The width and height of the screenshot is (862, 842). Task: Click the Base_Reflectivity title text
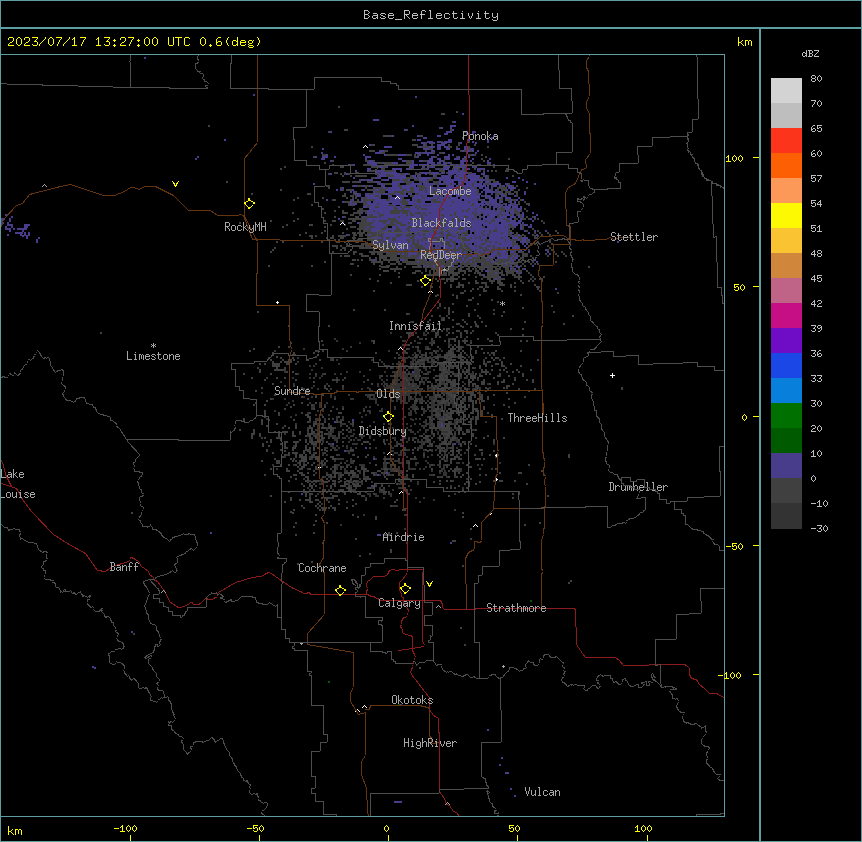(x=431, y=15)
